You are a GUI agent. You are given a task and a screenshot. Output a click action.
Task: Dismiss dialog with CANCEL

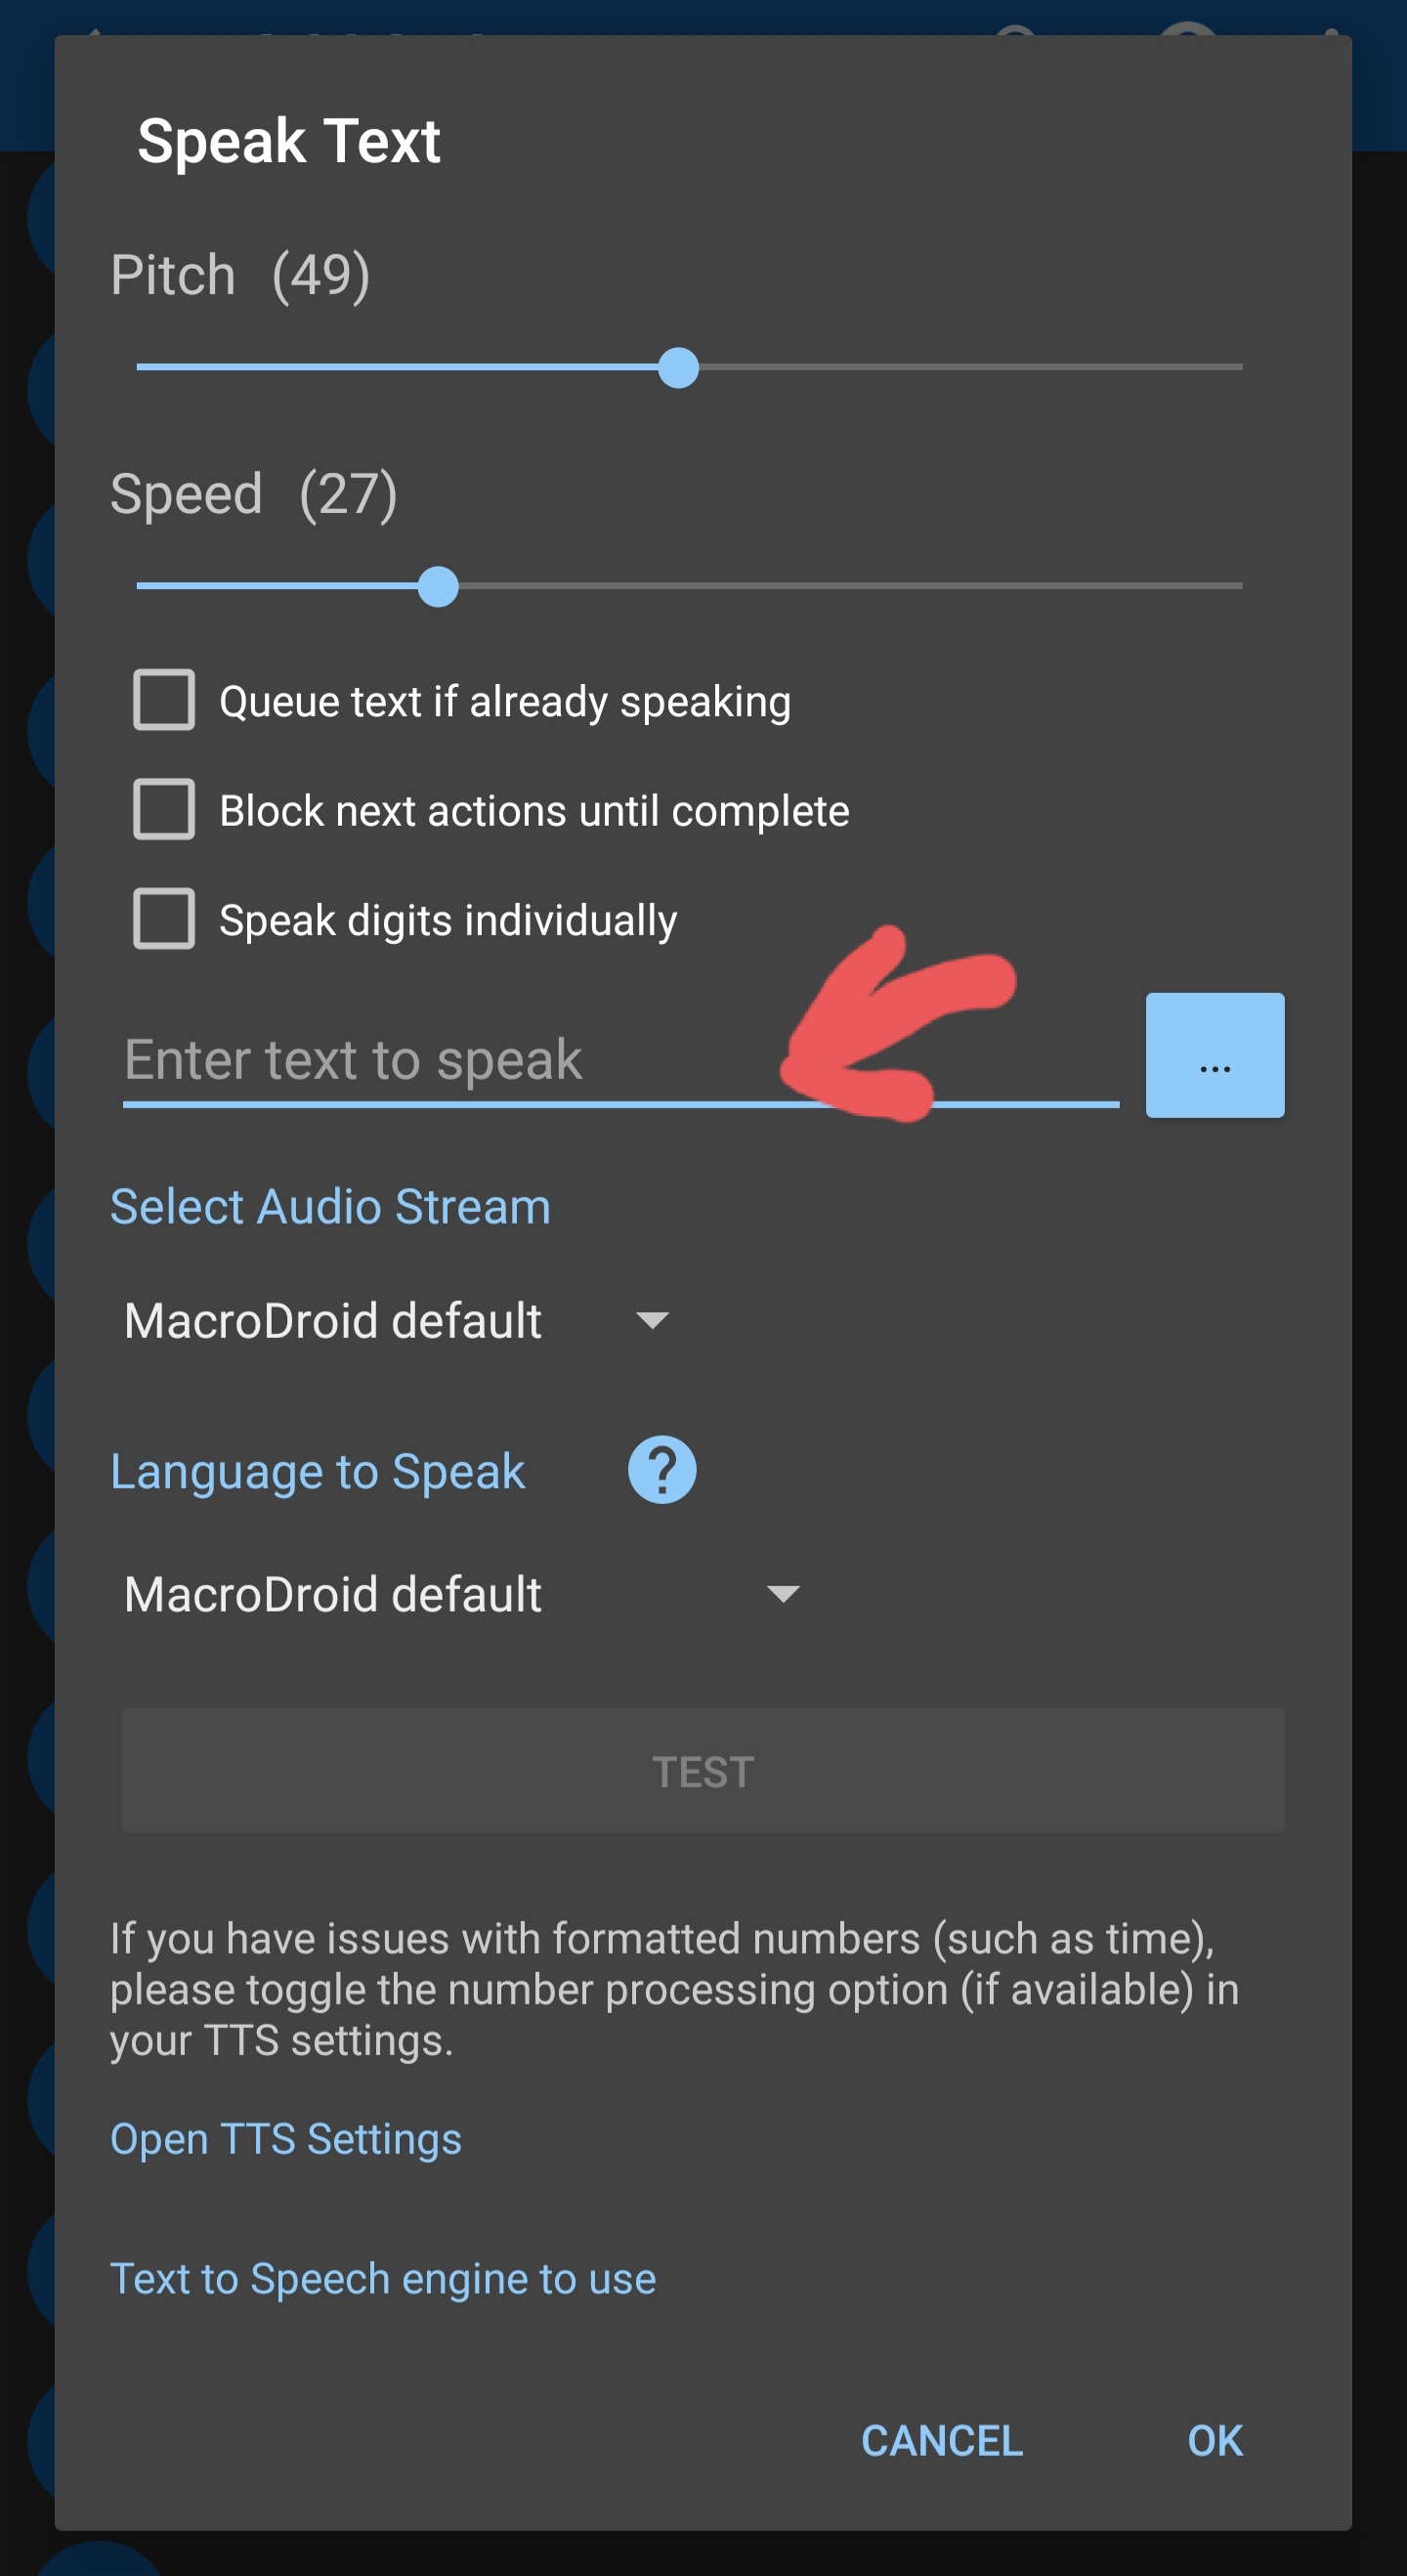click(x=942, y=2441)
